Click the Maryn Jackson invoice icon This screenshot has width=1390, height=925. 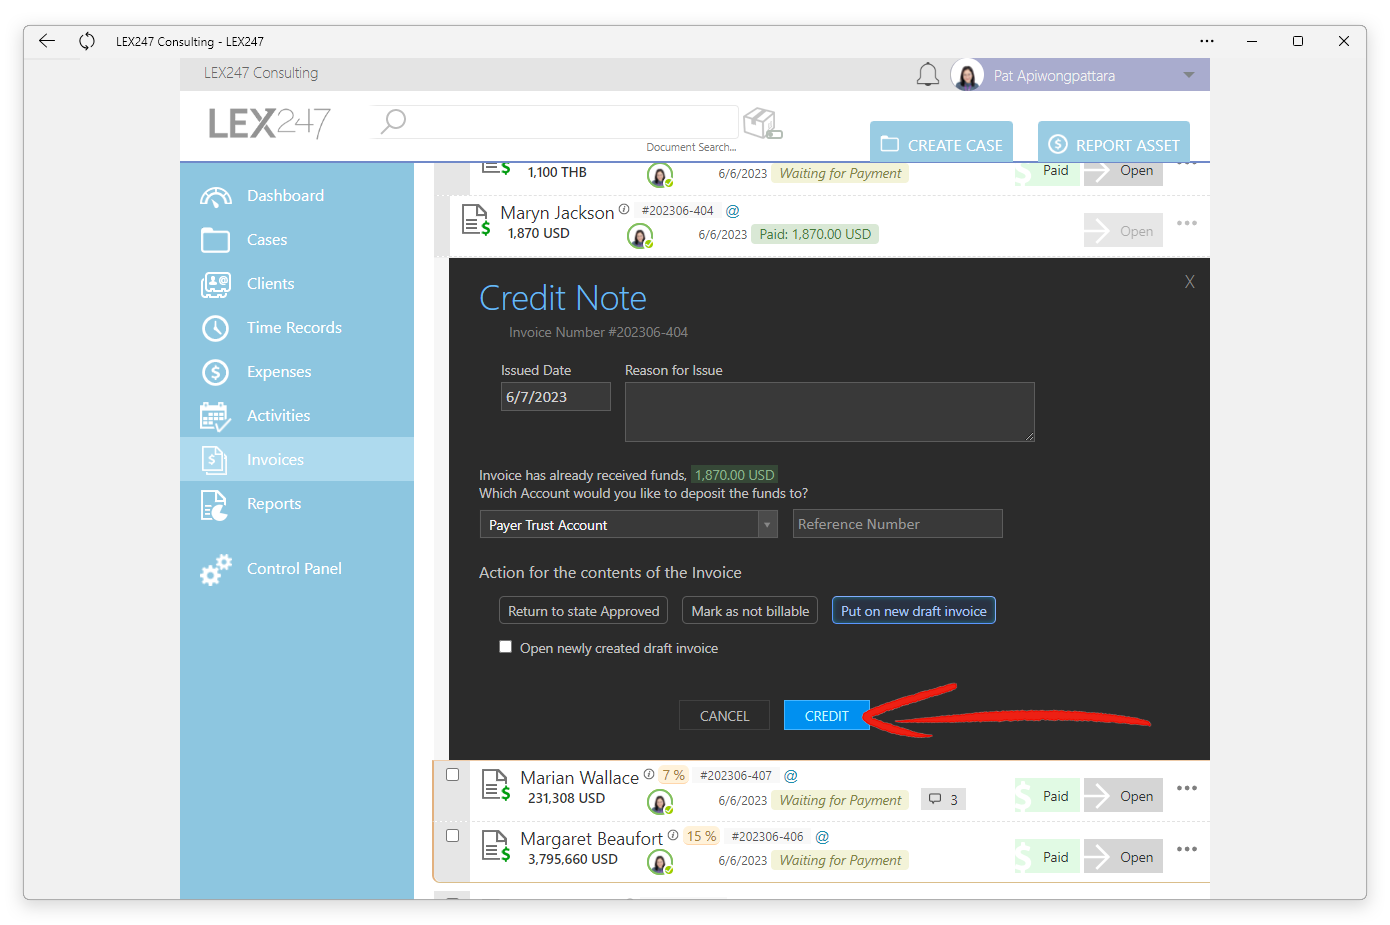[476, 219]
